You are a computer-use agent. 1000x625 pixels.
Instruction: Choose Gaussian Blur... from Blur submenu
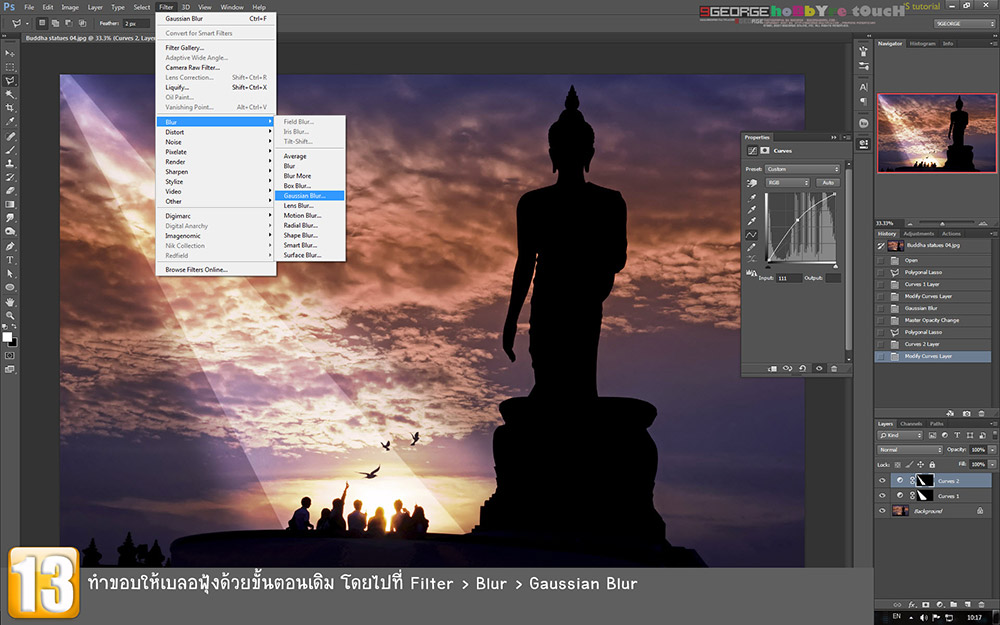click(x=310, y=196)
